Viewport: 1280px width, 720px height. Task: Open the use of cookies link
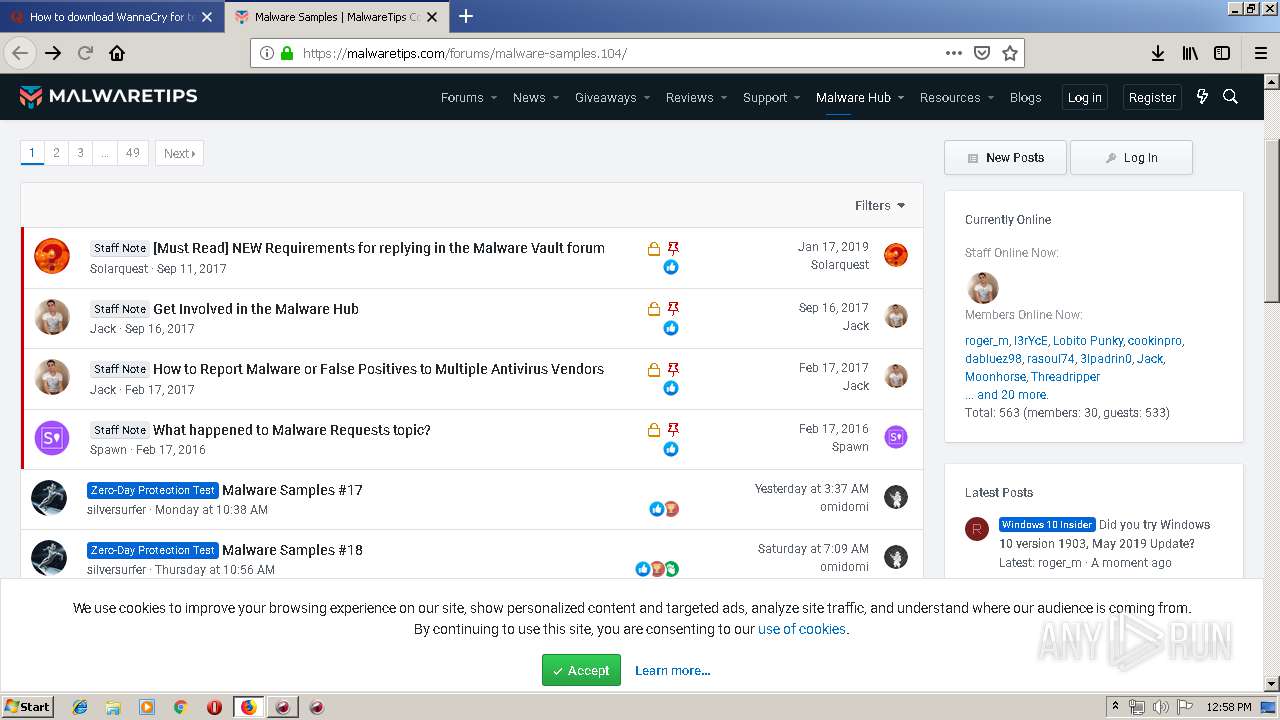pos(802,629)
